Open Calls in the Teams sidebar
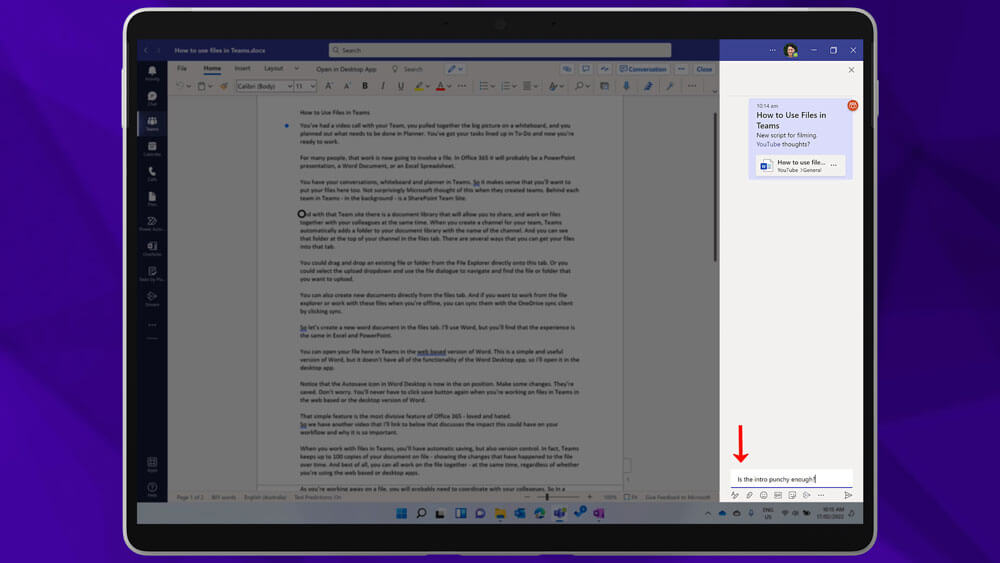 (x=152, y=173)
